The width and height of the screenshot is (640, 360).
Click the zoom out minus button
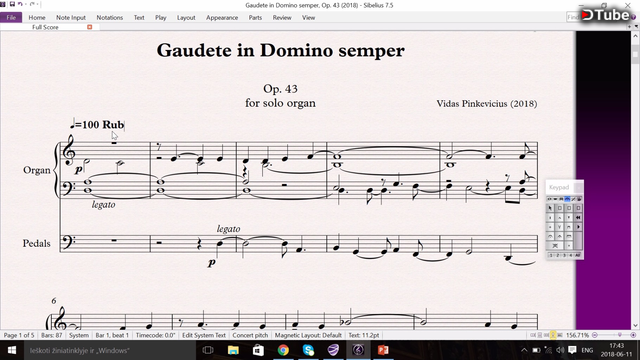point(595,335)
